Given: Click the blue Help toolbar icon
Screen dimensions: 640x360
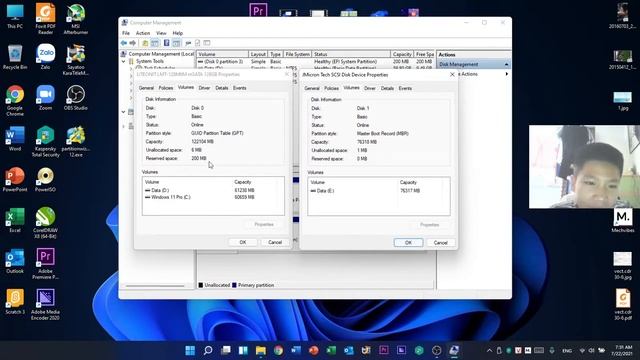Looking at the screenshot, I should tap(167, 43).
